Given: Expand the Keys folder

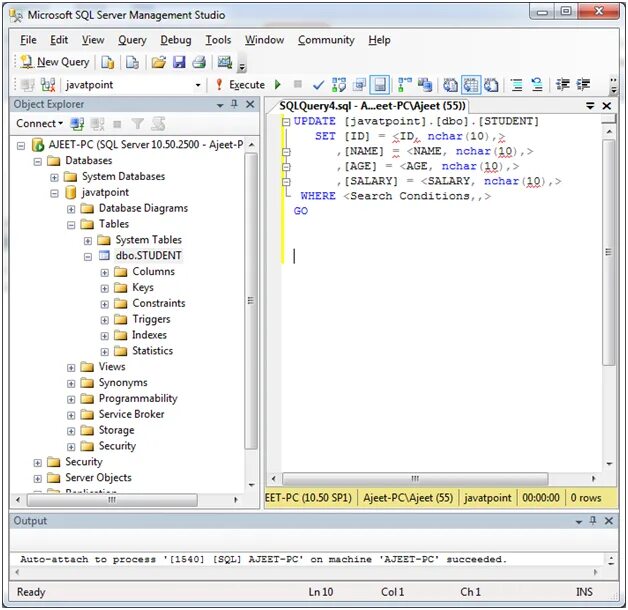Looking at the screenshot, I should (x=105, y=288).
